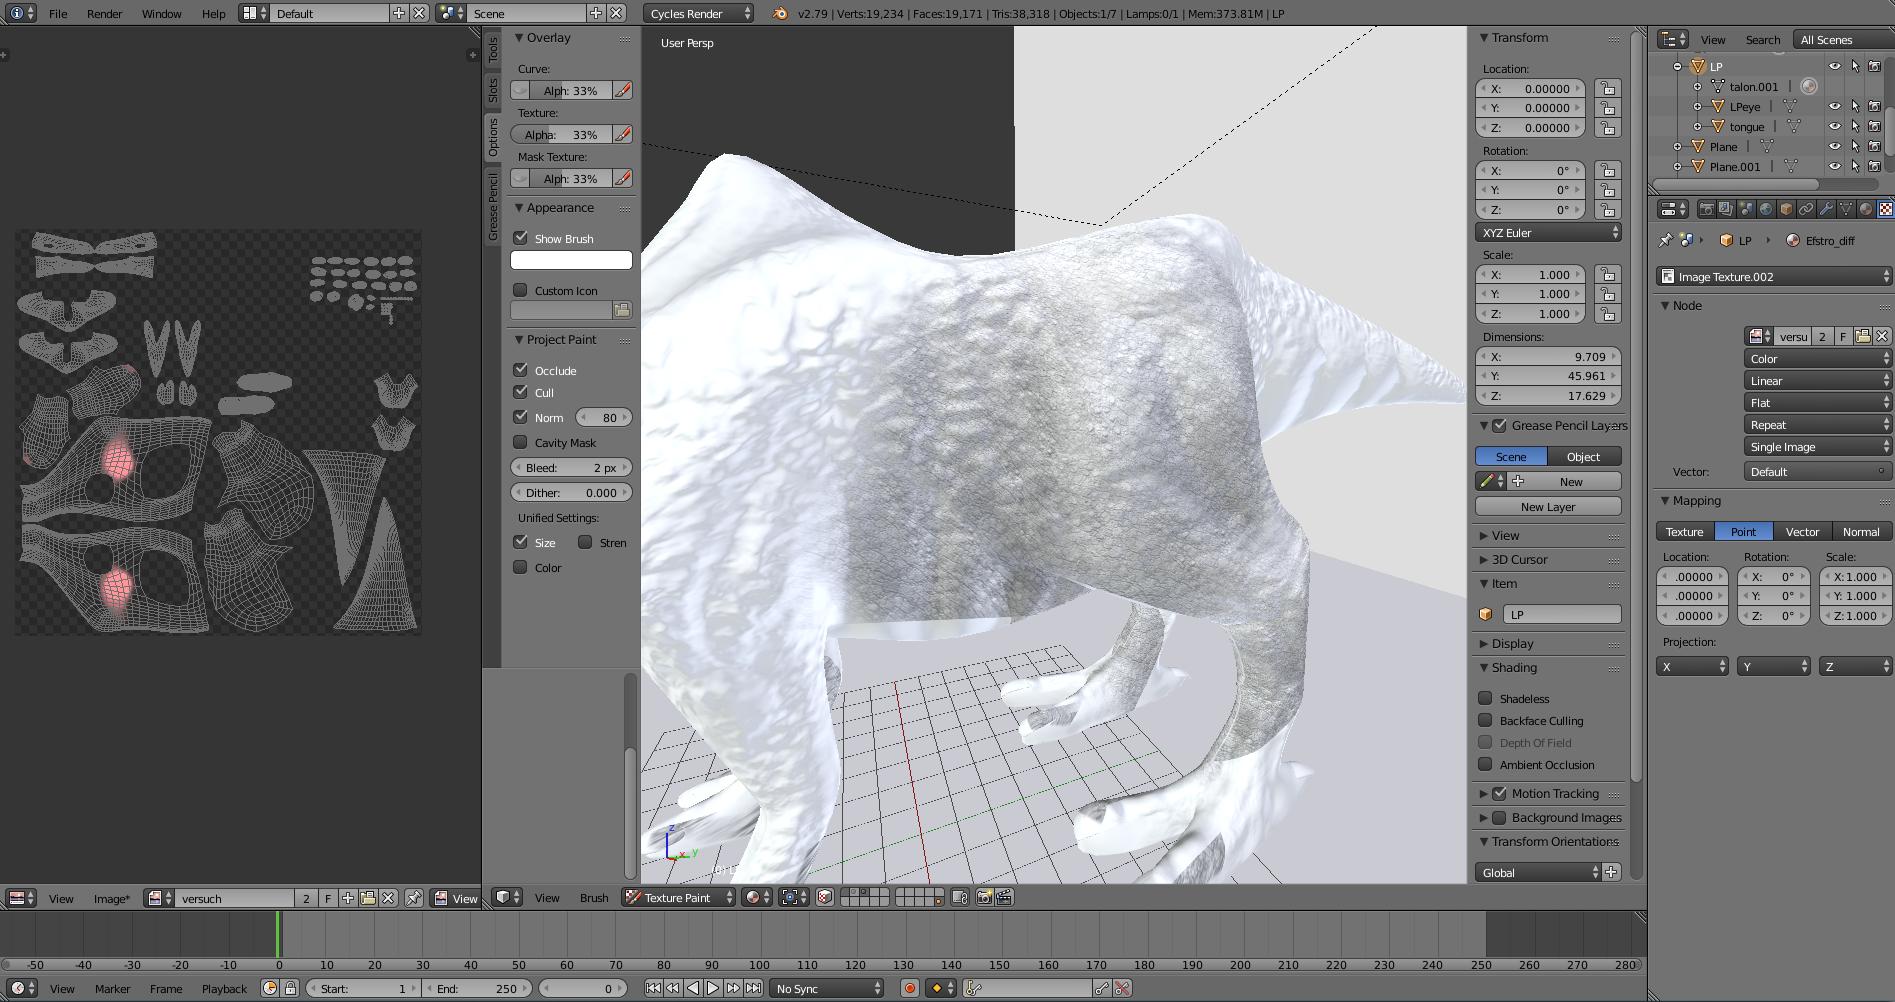Pin the image in UV editor header
This screenshot has width=1895, height=1002.
coord(414,898)
